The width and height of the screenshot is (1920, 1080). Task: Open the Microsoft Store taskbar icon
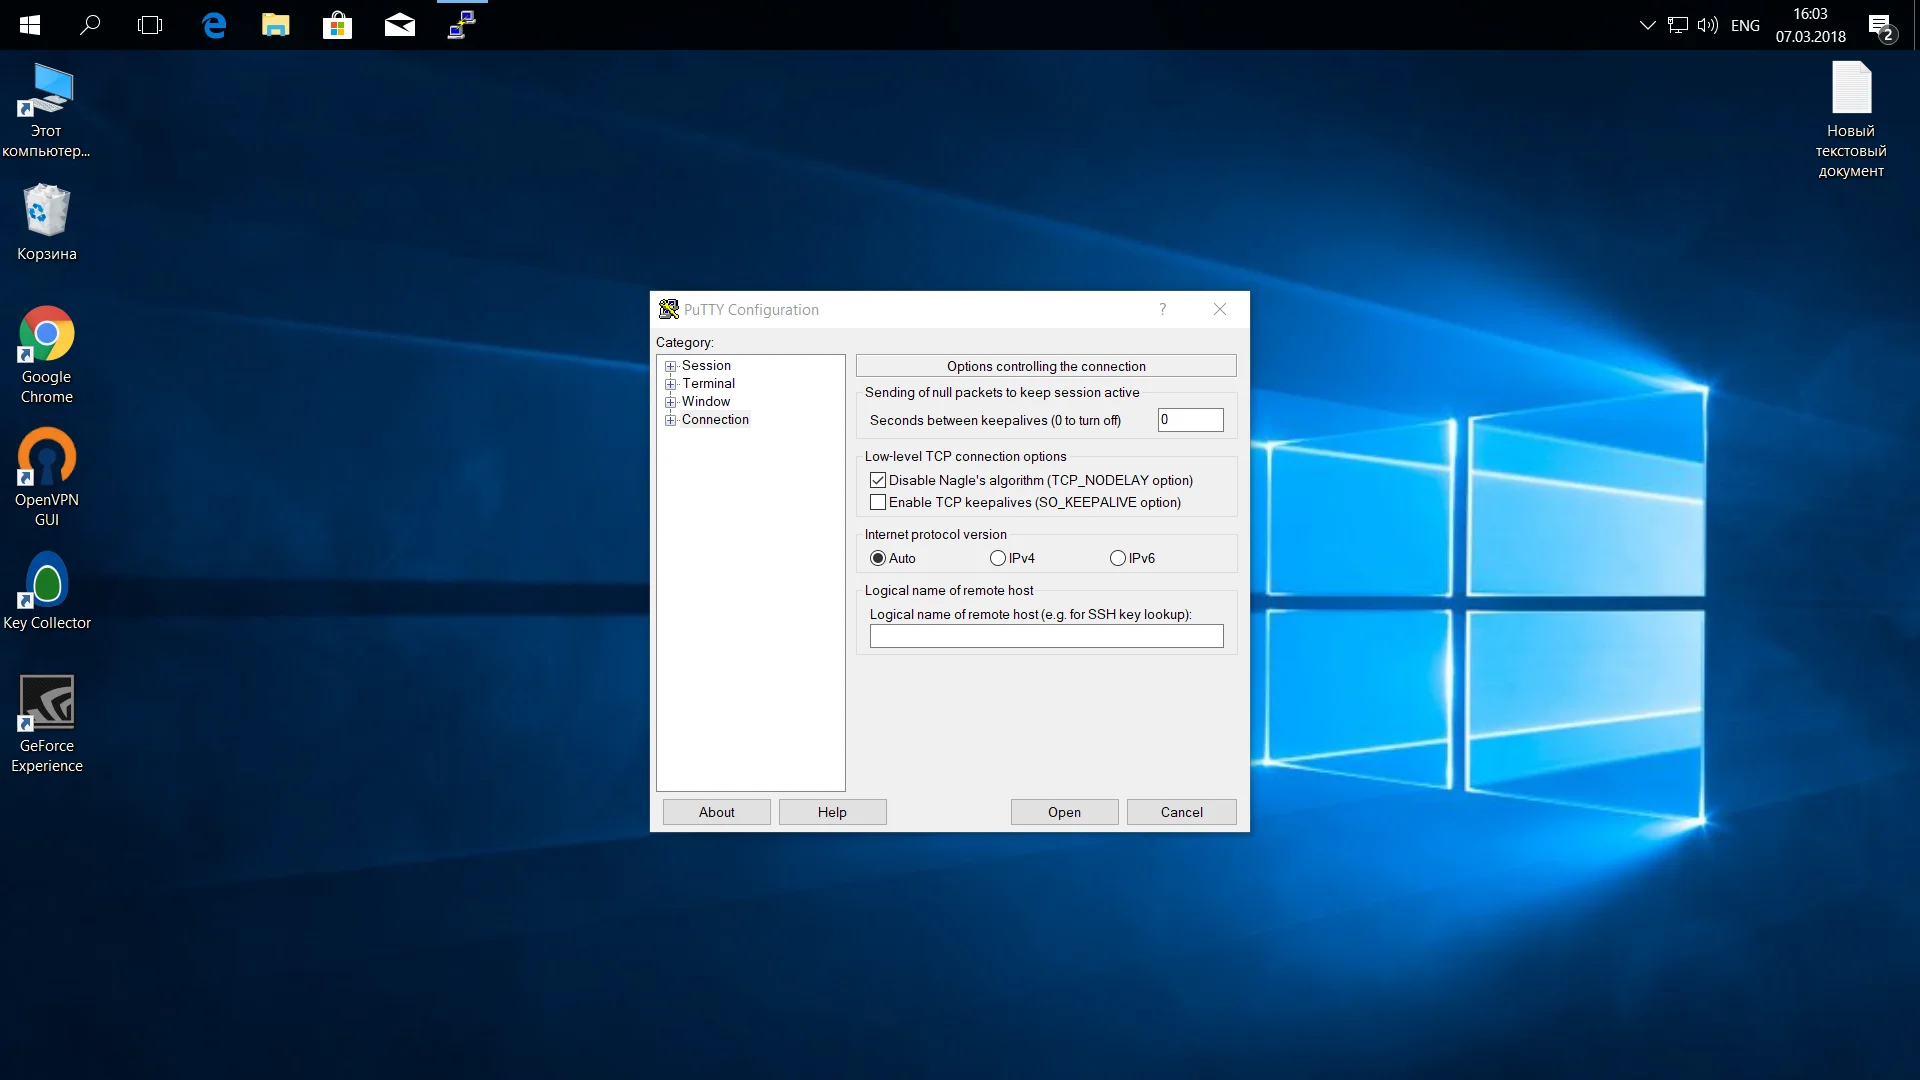pos(337,25)
